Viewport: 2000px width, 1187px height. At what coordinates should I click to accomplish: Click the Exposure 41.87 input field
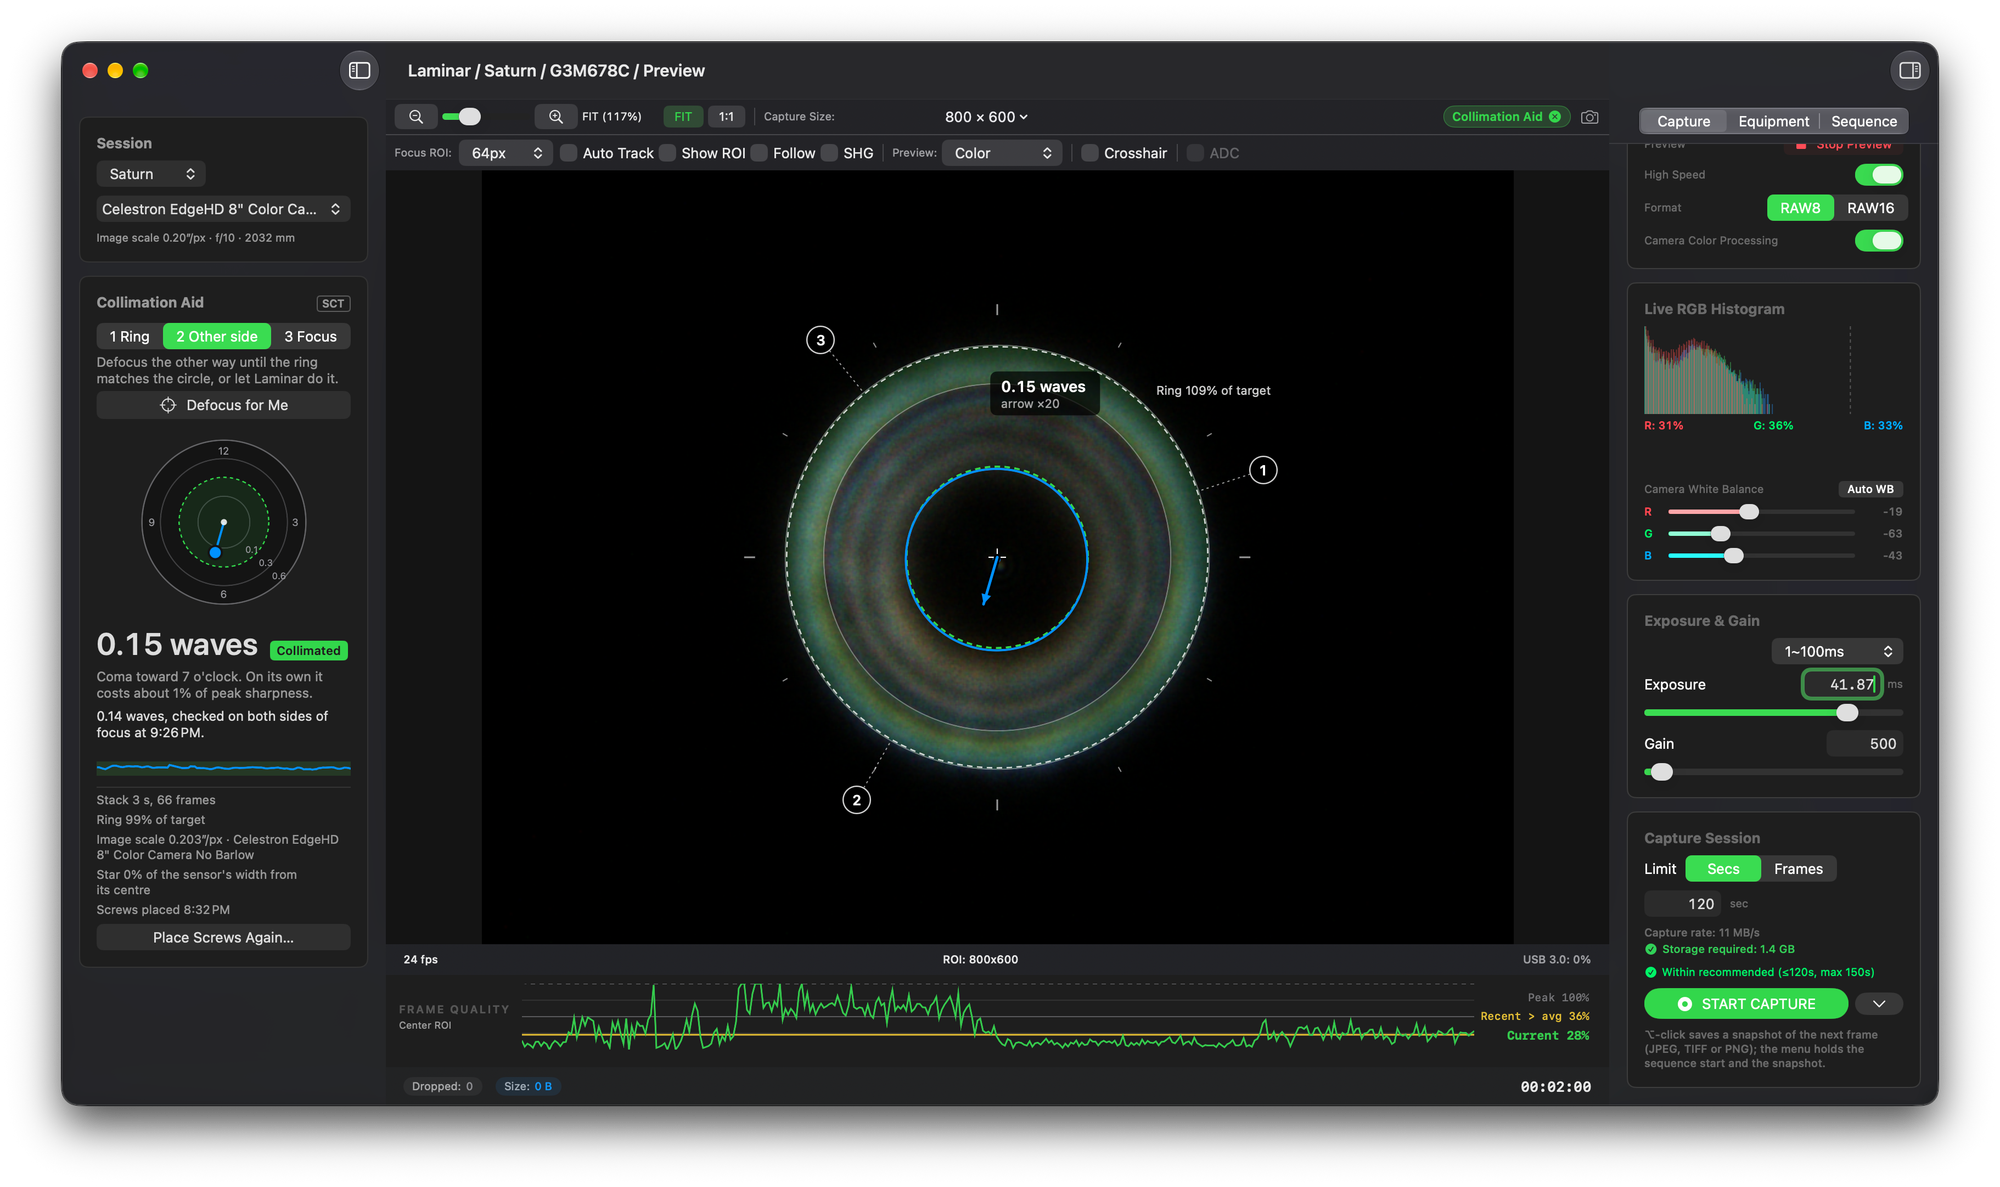click(1842, 685)
